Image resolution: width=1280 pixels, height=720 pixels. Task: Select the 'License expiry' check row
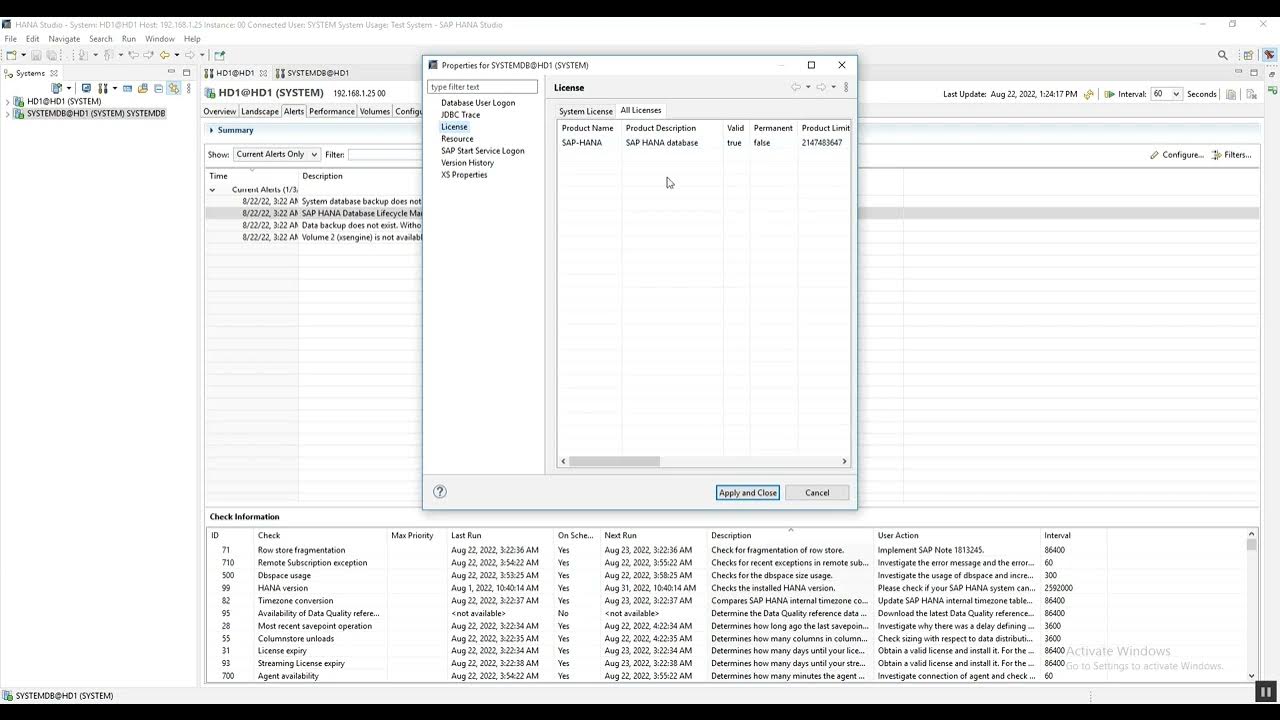pyautogui.click(x=728, y=651)
